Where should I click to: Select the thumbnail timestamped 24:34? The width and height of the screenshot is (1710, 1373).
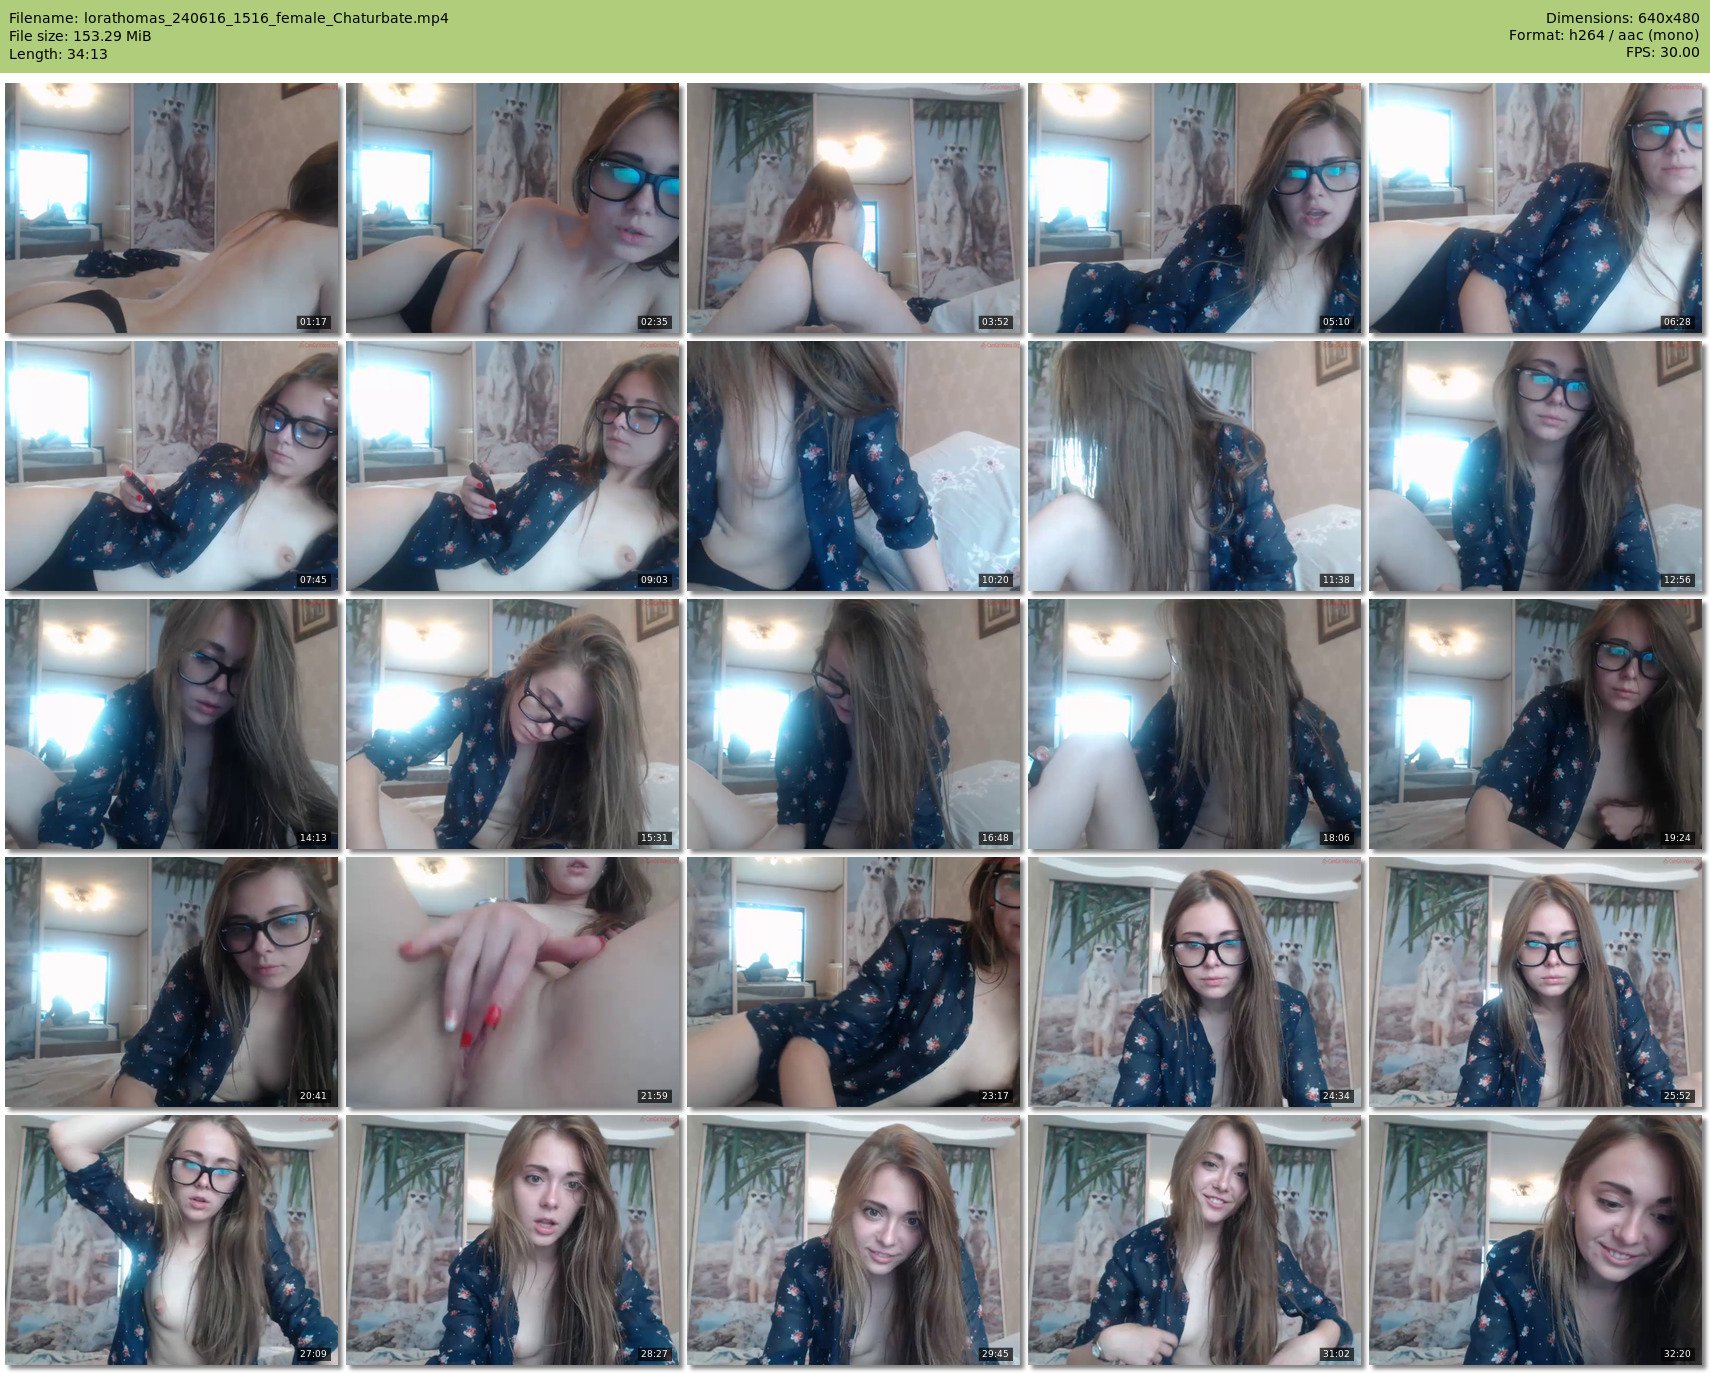(1194, 982)
